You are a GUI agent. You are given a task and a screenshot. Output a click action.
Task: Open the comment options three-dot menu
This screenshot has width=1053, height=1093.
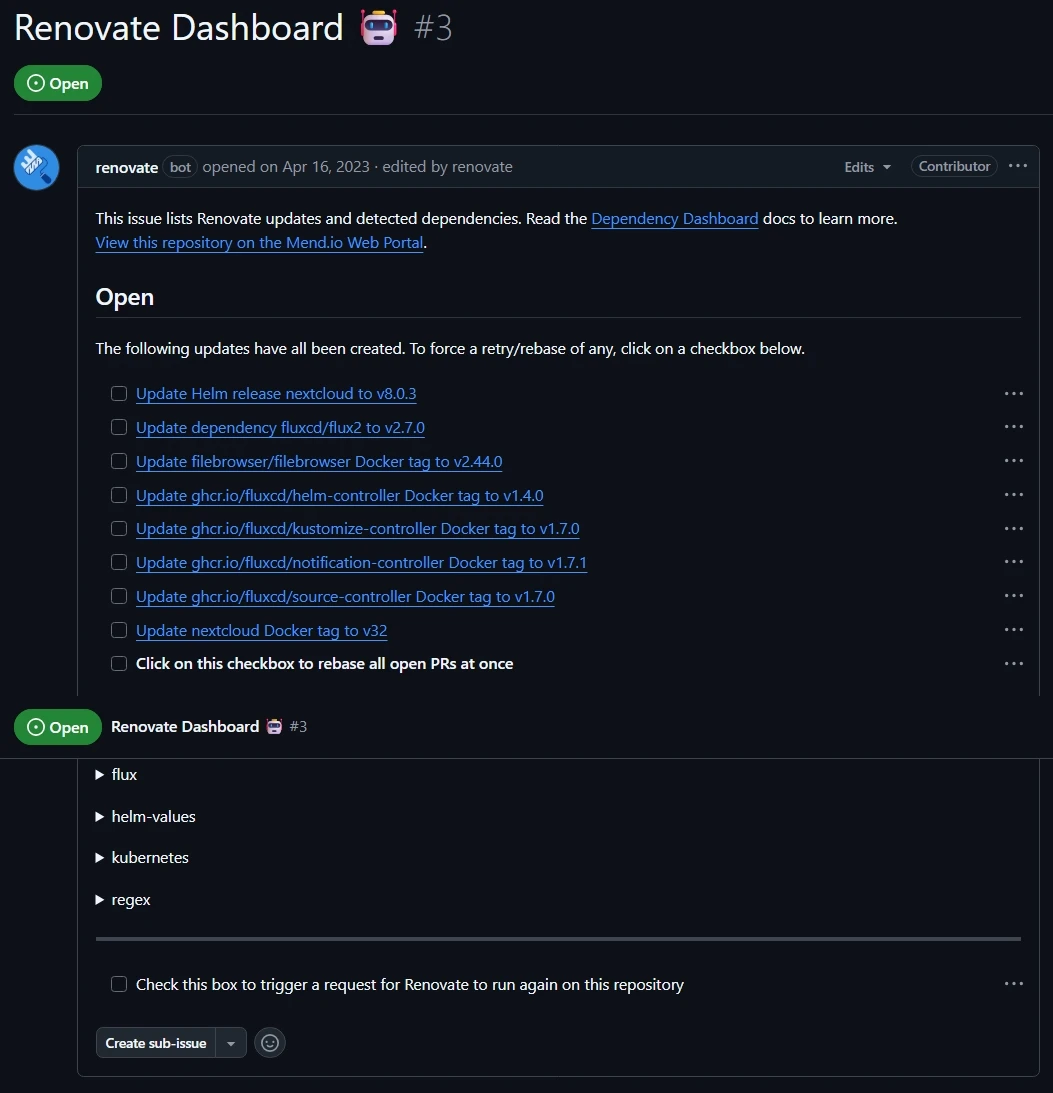tap(1018, 166)
